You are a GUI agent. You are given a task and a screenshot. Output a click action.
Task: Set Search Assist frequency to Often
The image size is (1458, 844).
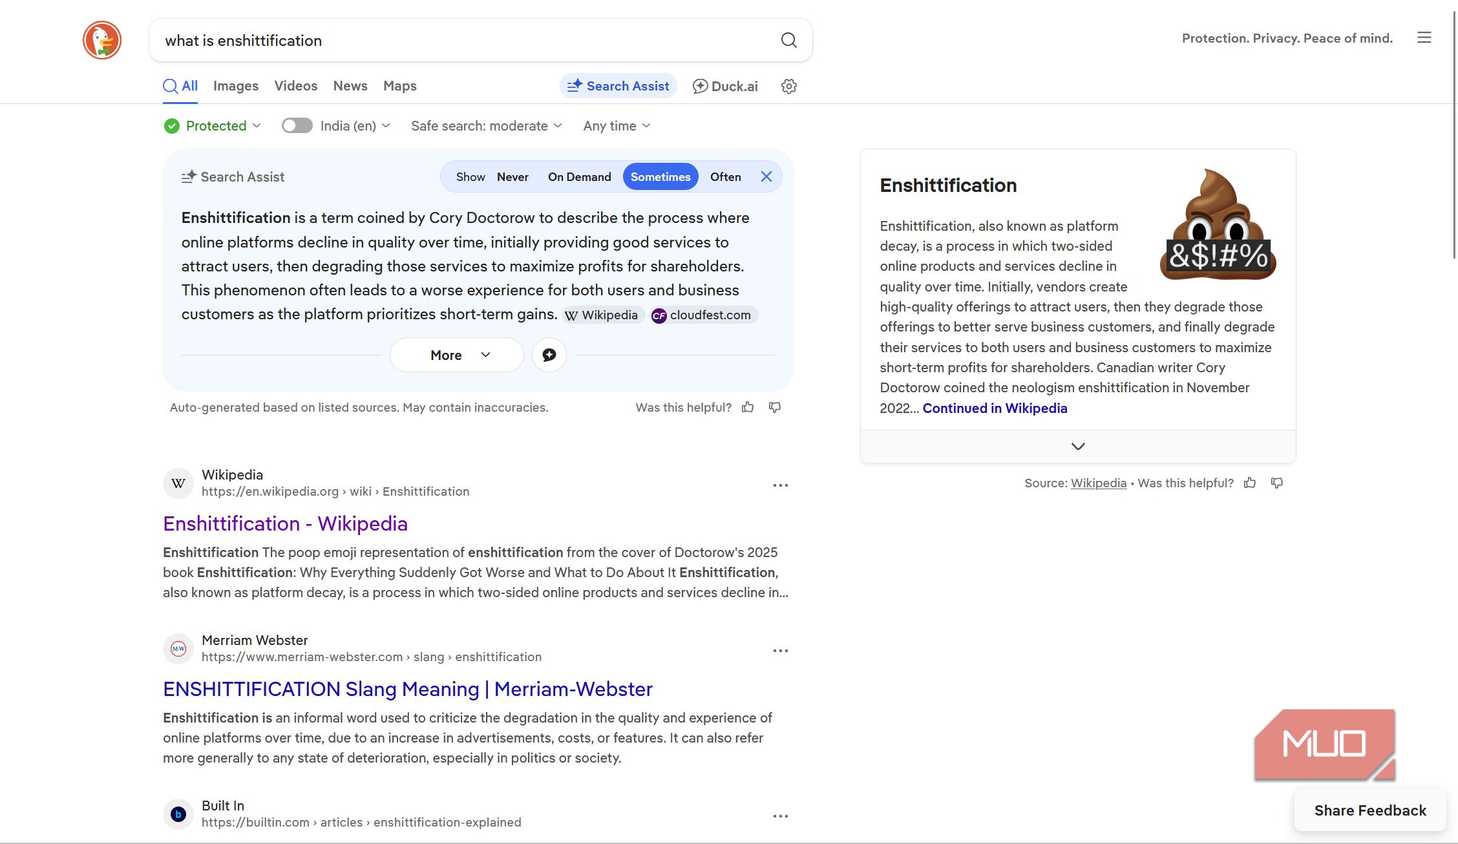(x=726, y=177)
